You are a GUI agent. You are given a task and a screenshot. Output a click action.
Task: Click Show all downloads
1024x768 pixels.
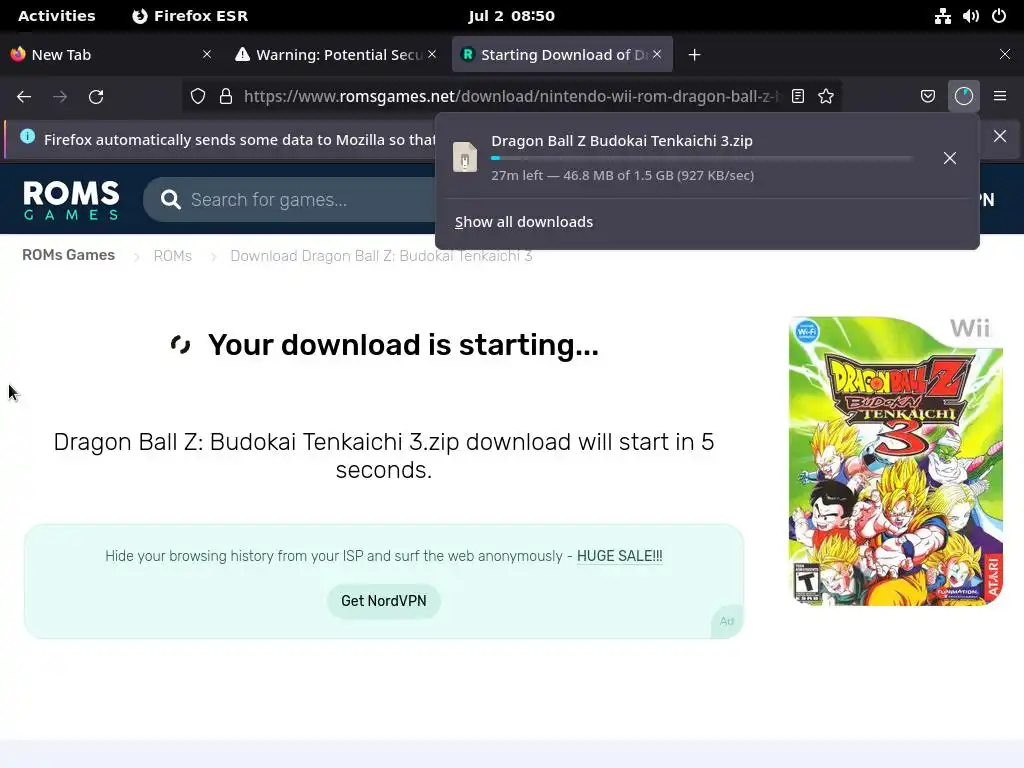coord(524,222)
